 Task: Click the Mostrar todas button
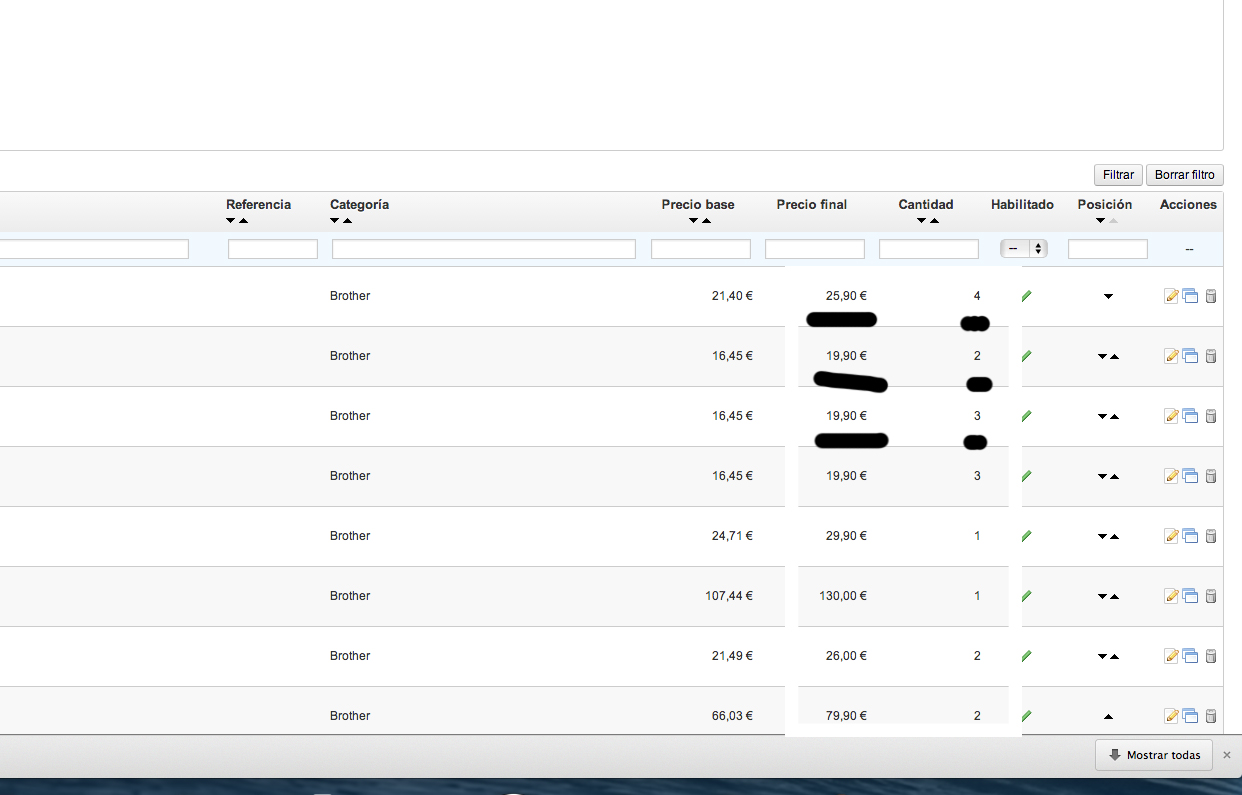pos(1154,755)
